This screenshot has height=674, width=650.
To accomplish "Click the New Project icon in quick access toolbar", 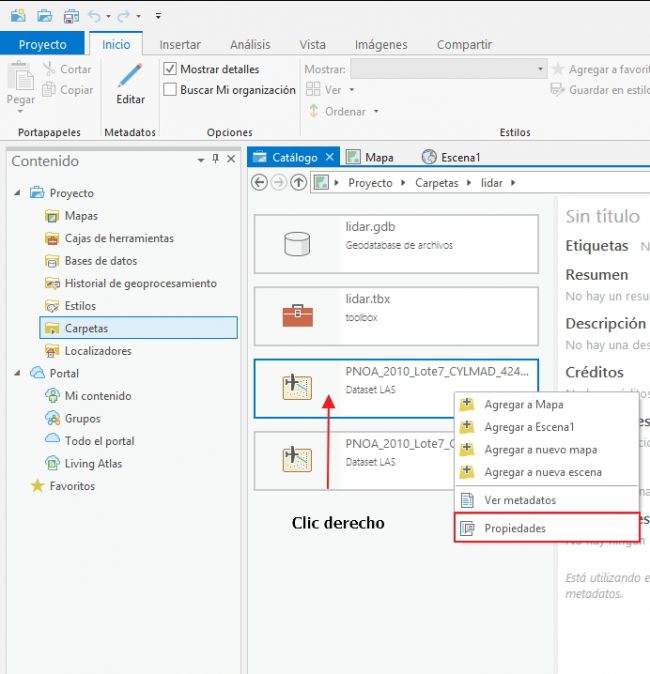I will tap(18, 16).
